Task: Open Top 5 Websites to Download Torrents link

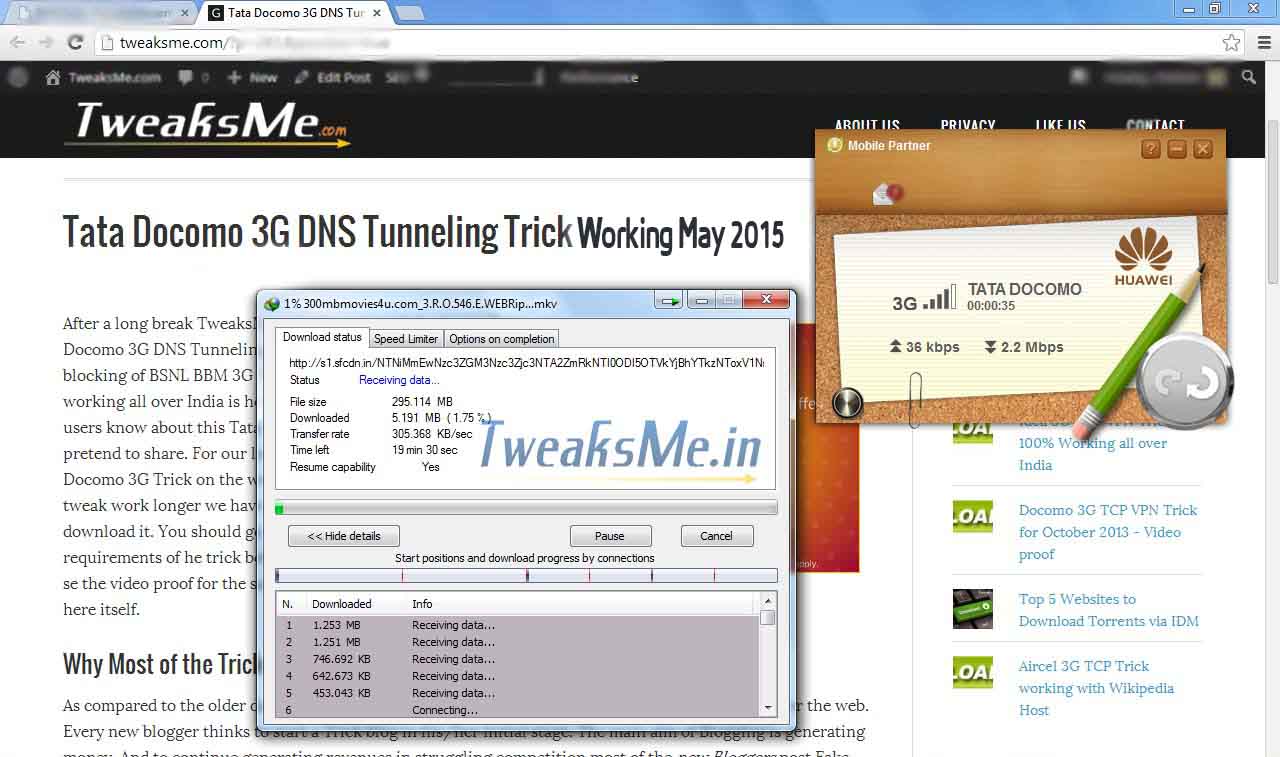Action: [x=1109, y=610]
